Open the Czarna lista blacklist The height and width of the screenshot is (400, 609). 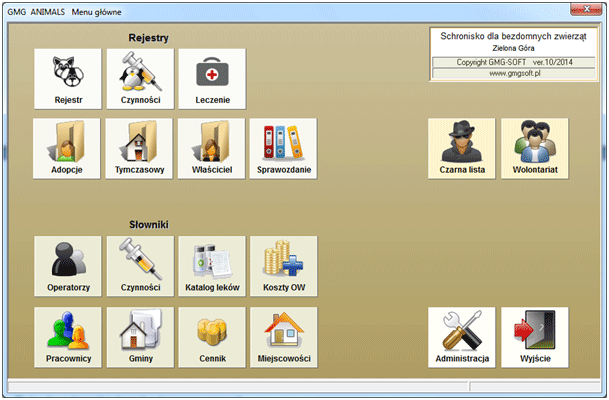click(x=462, y=149)
